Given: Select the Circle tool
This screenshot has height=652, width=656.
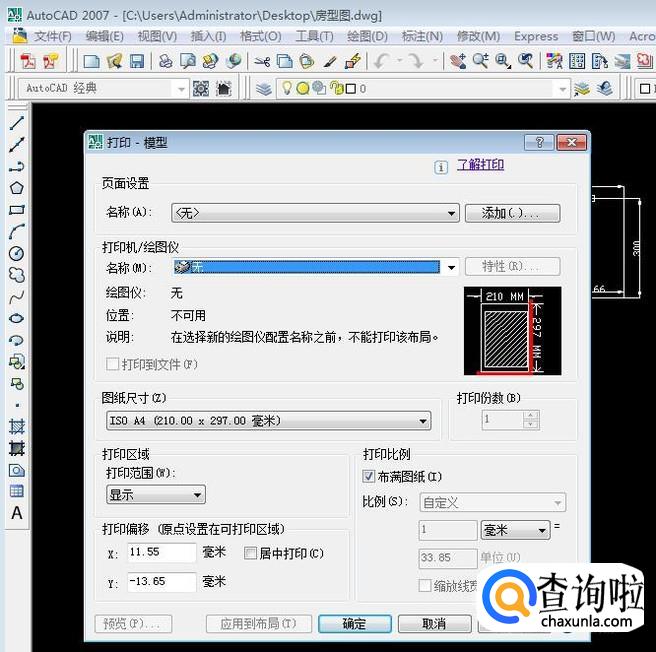Looking at the screenshot, I should pos(17,253).
